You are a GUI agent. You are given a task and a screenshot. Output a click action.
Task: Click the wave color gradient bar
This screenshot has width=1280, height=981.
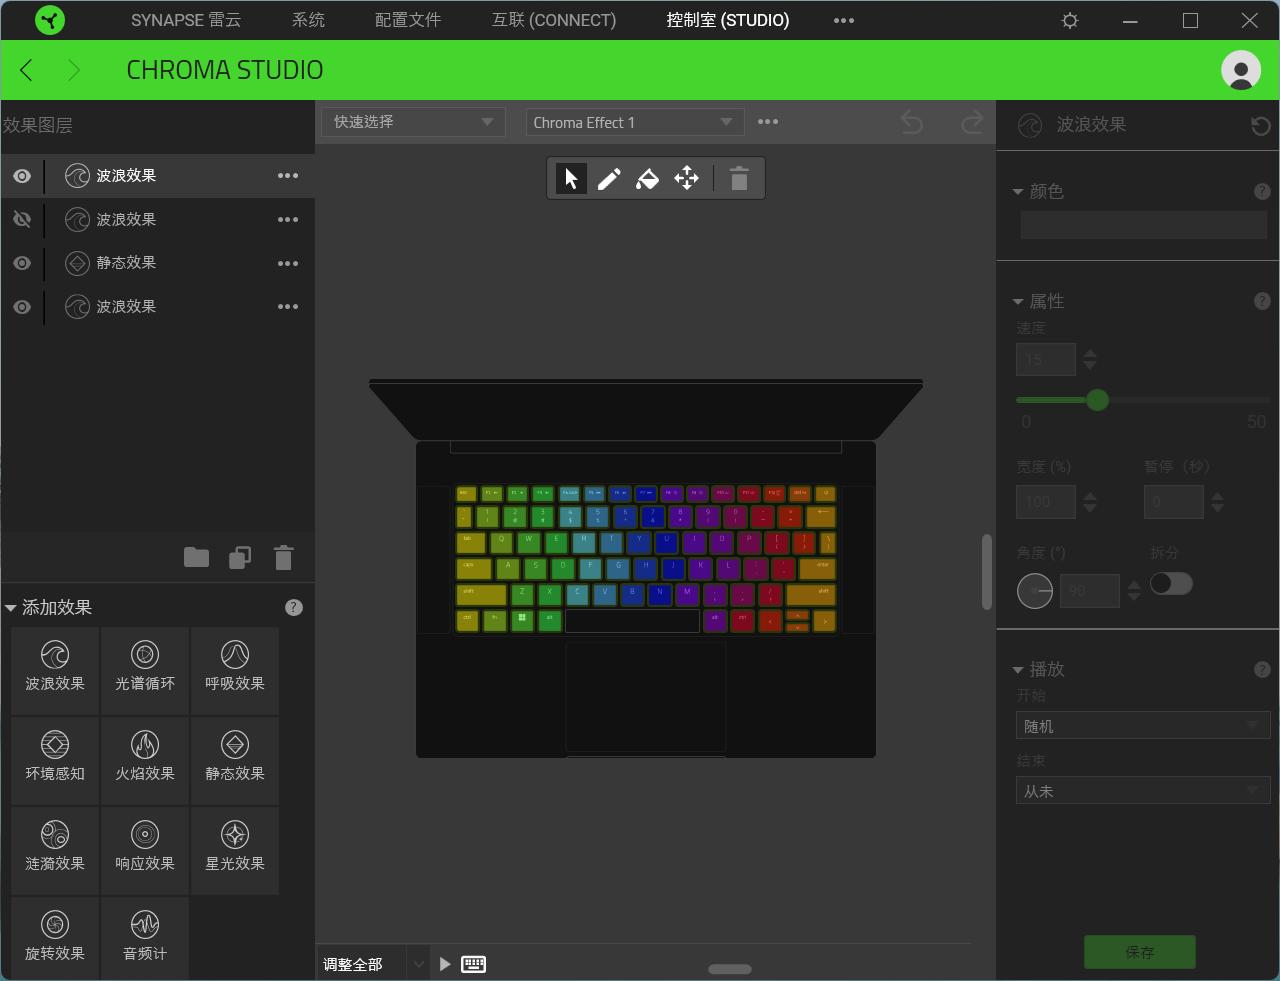[1143, 224]
